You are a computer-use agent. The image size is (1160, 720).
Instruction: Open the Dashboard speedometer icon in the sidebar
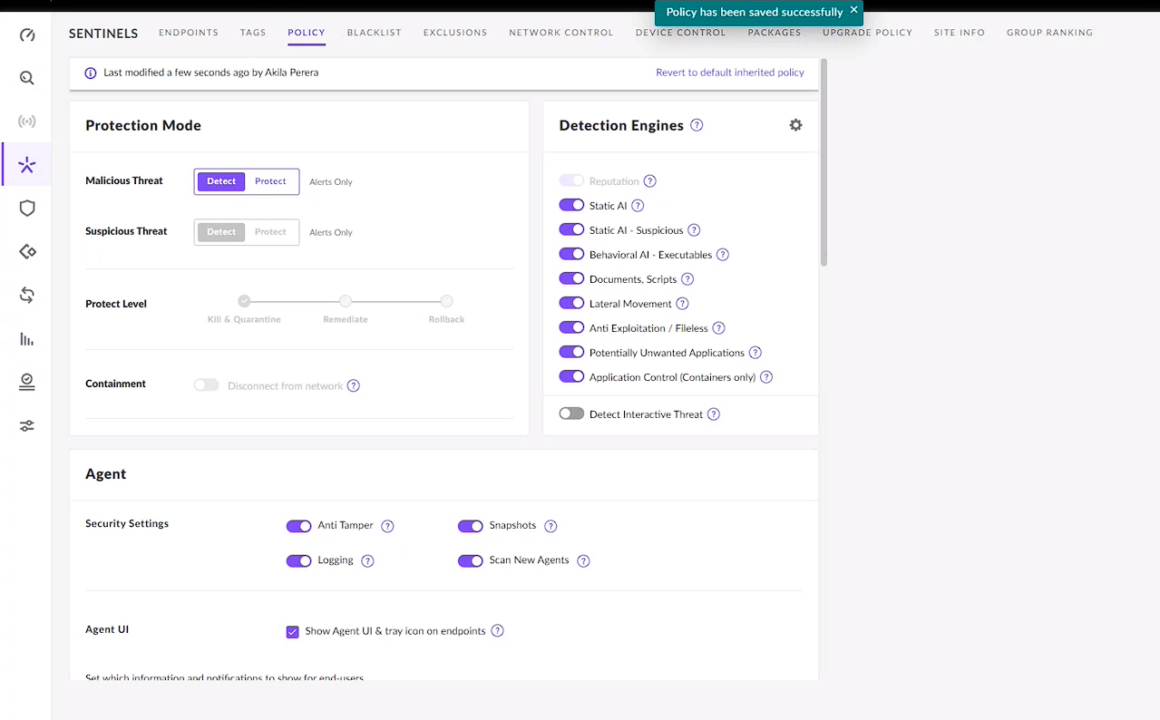click(27, 34)
